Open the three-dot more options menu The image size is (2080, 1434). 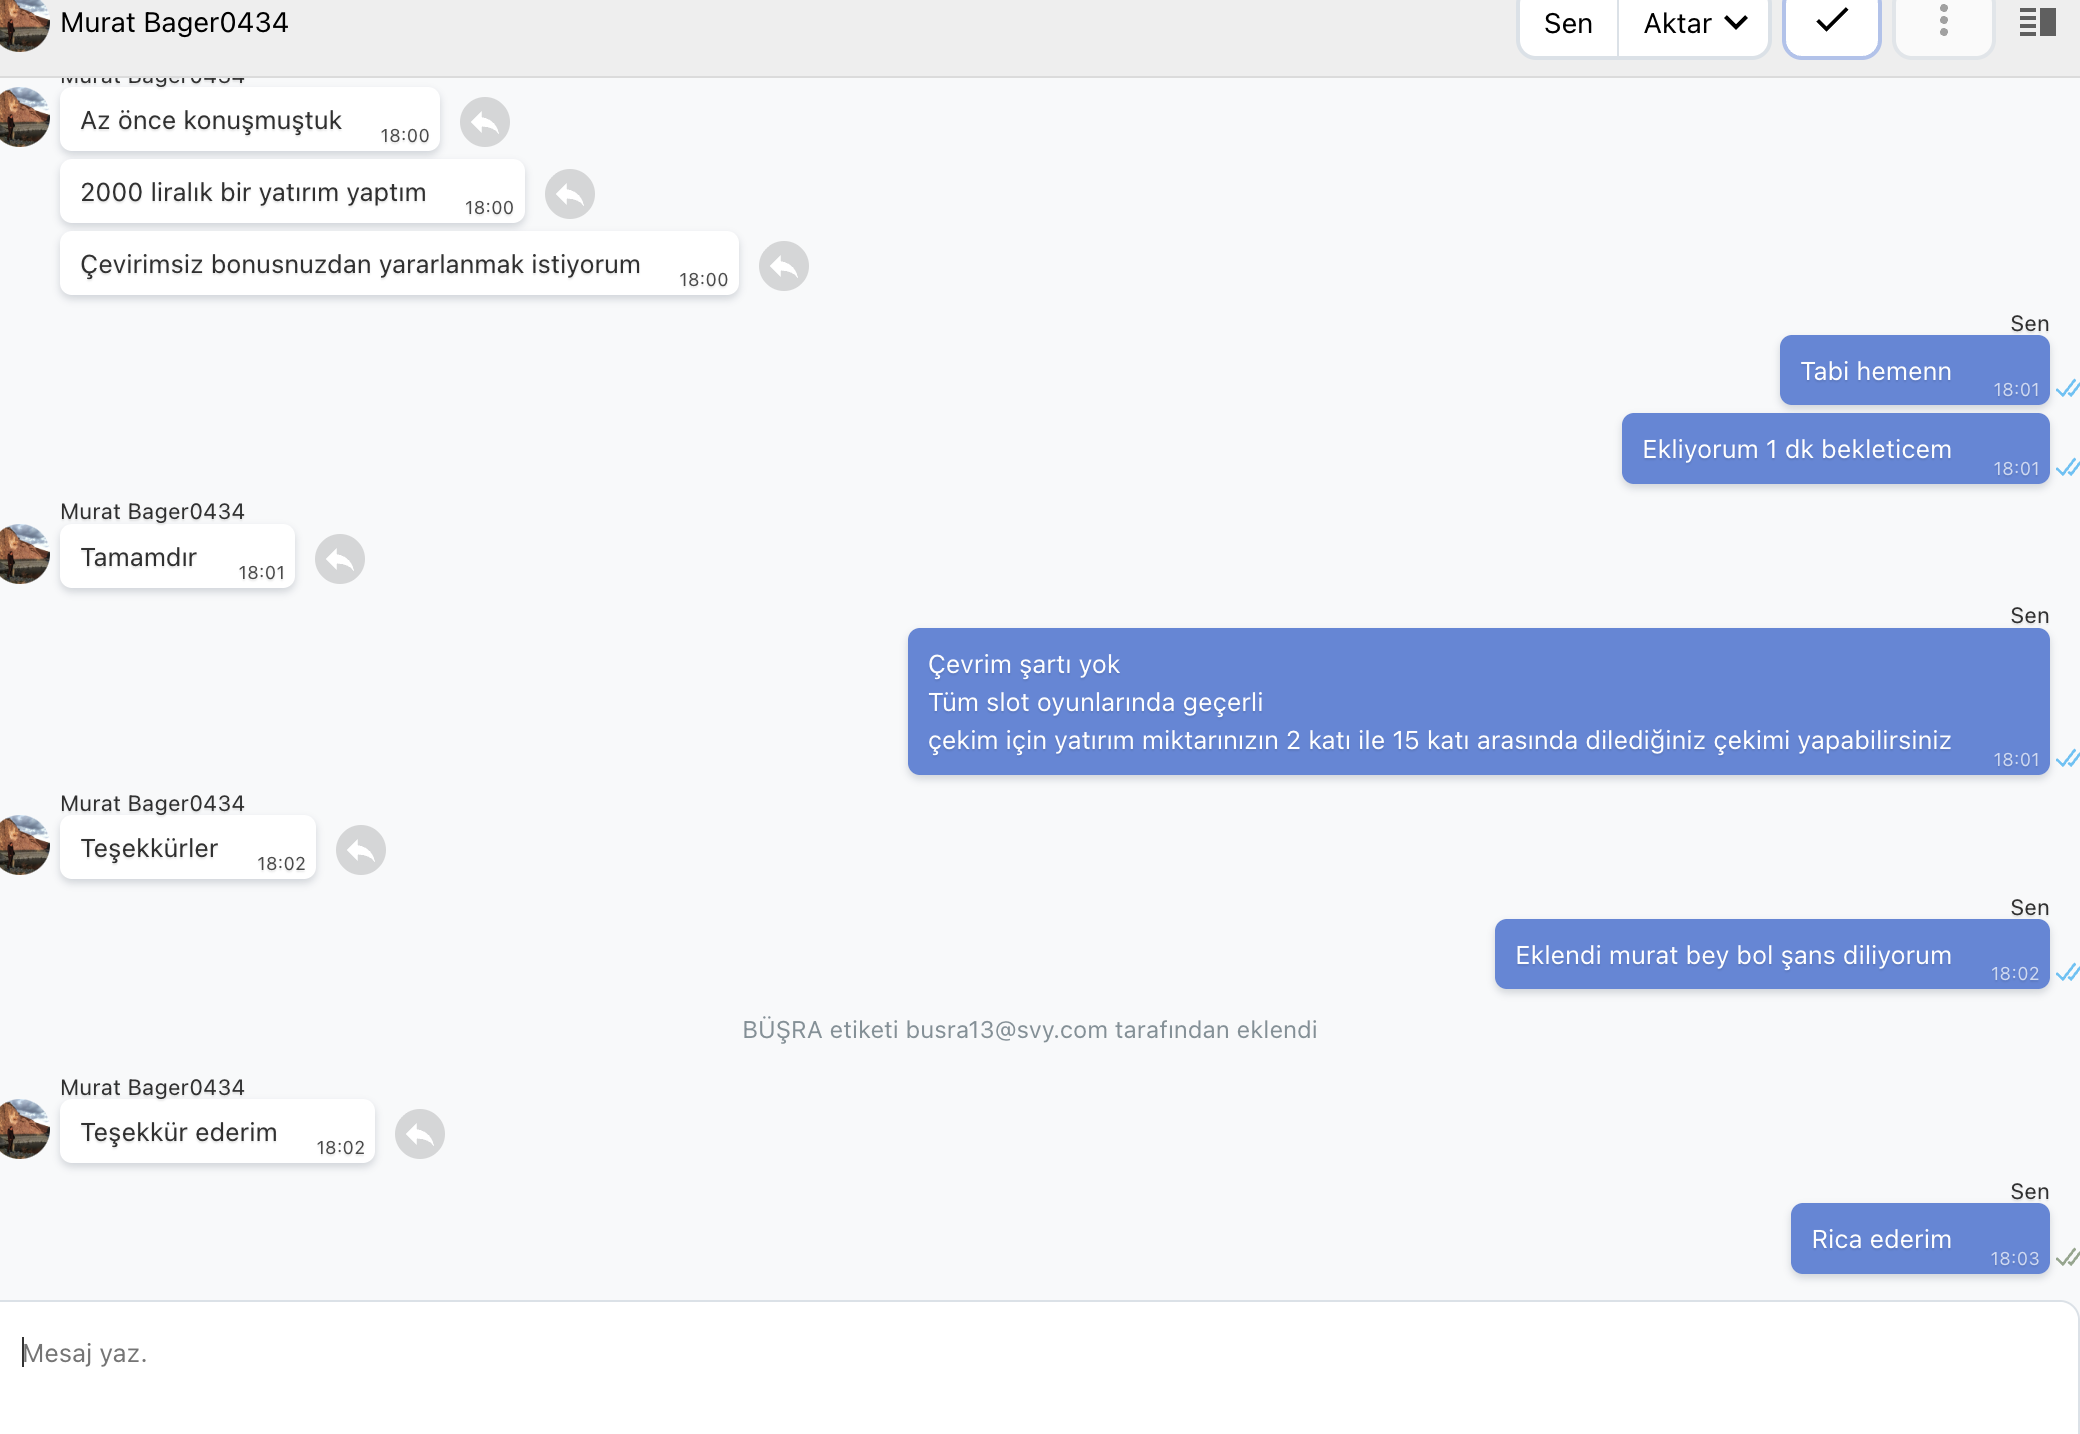click(x=1944, y=22)
